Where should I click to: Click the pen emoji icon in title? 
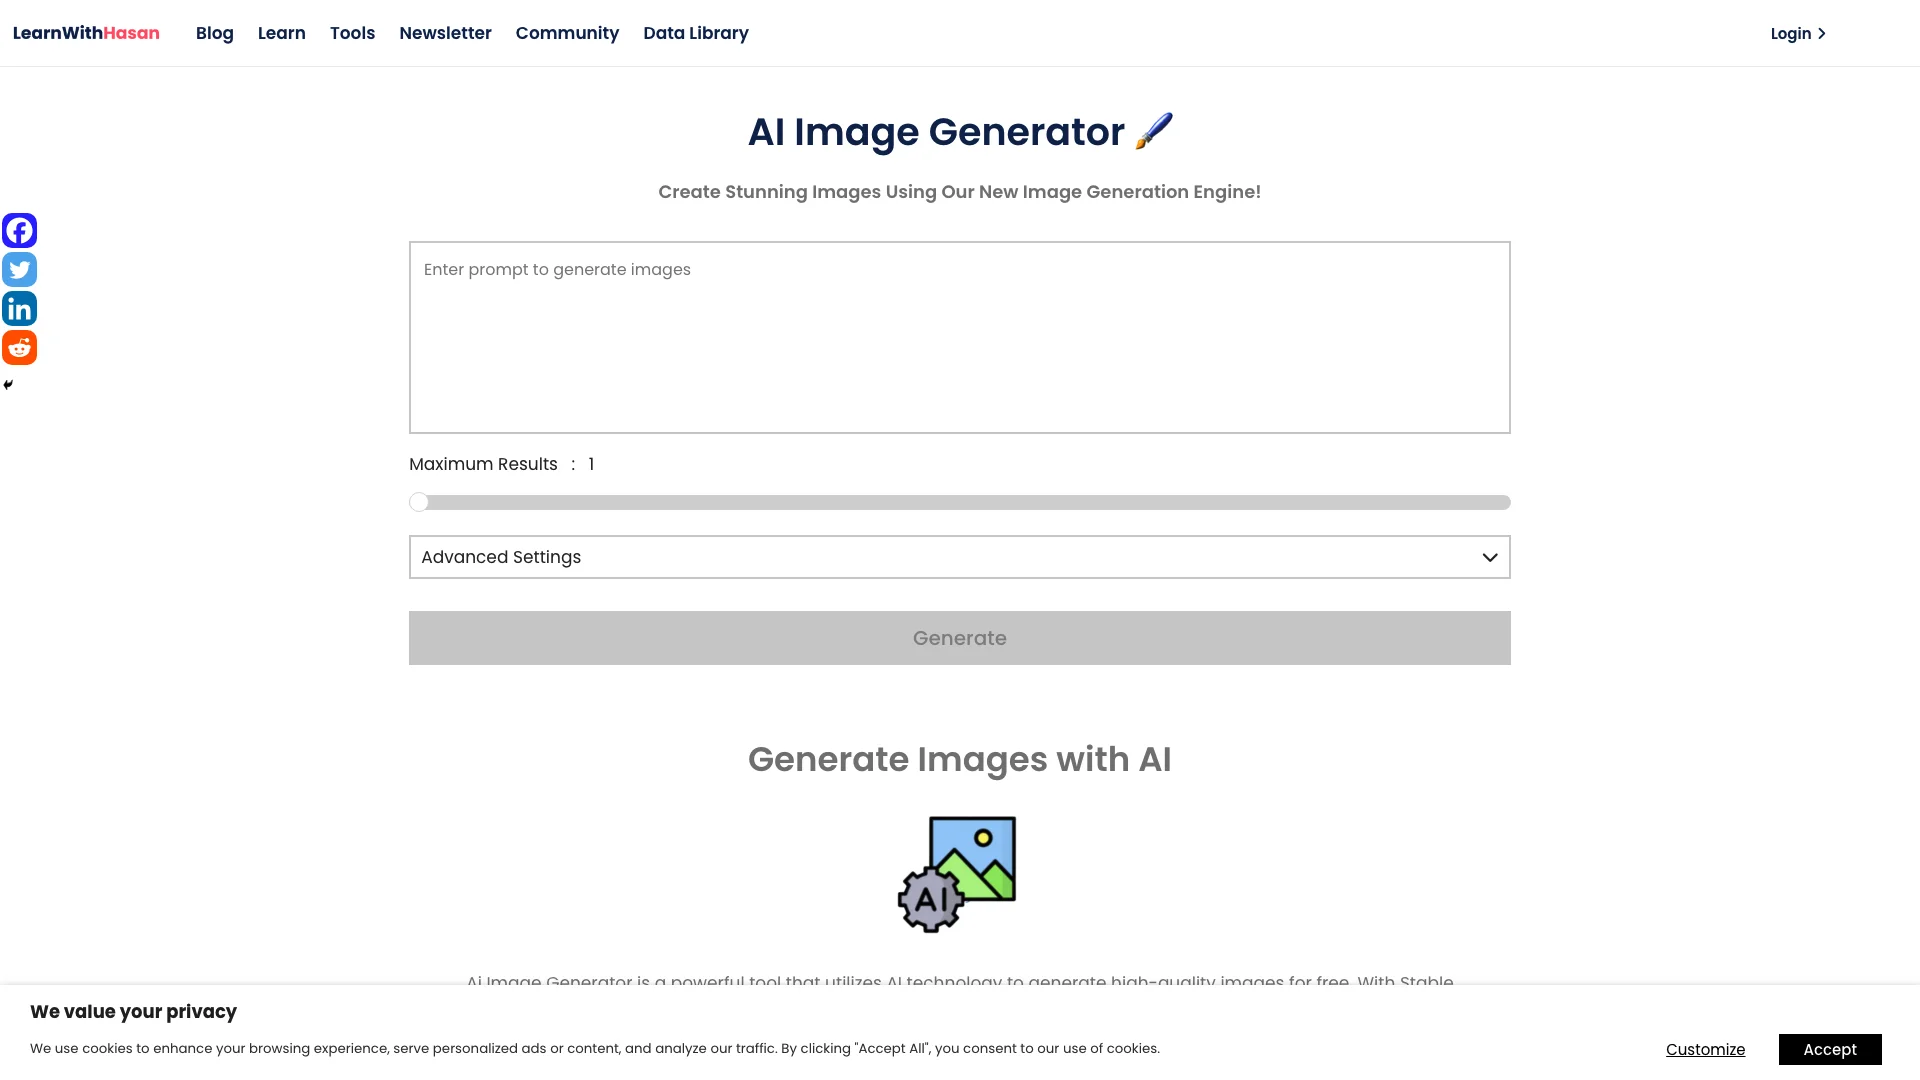point(1153,131)
